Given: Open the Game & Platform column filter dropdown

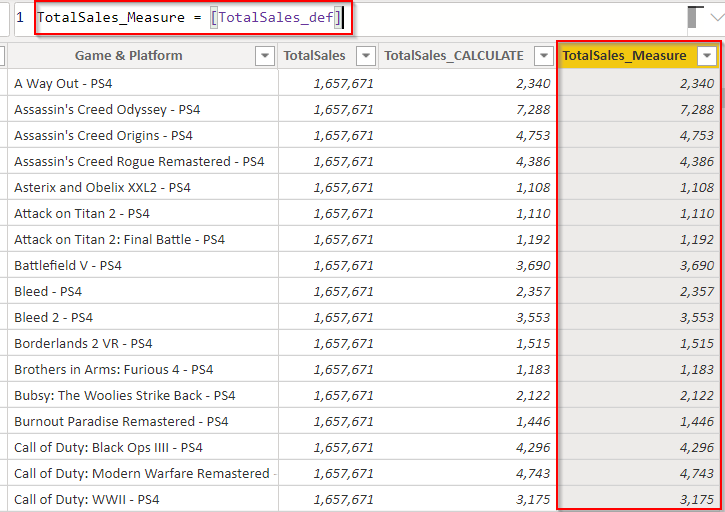Looking at the screenshot, I should click(x=265, y=56).
